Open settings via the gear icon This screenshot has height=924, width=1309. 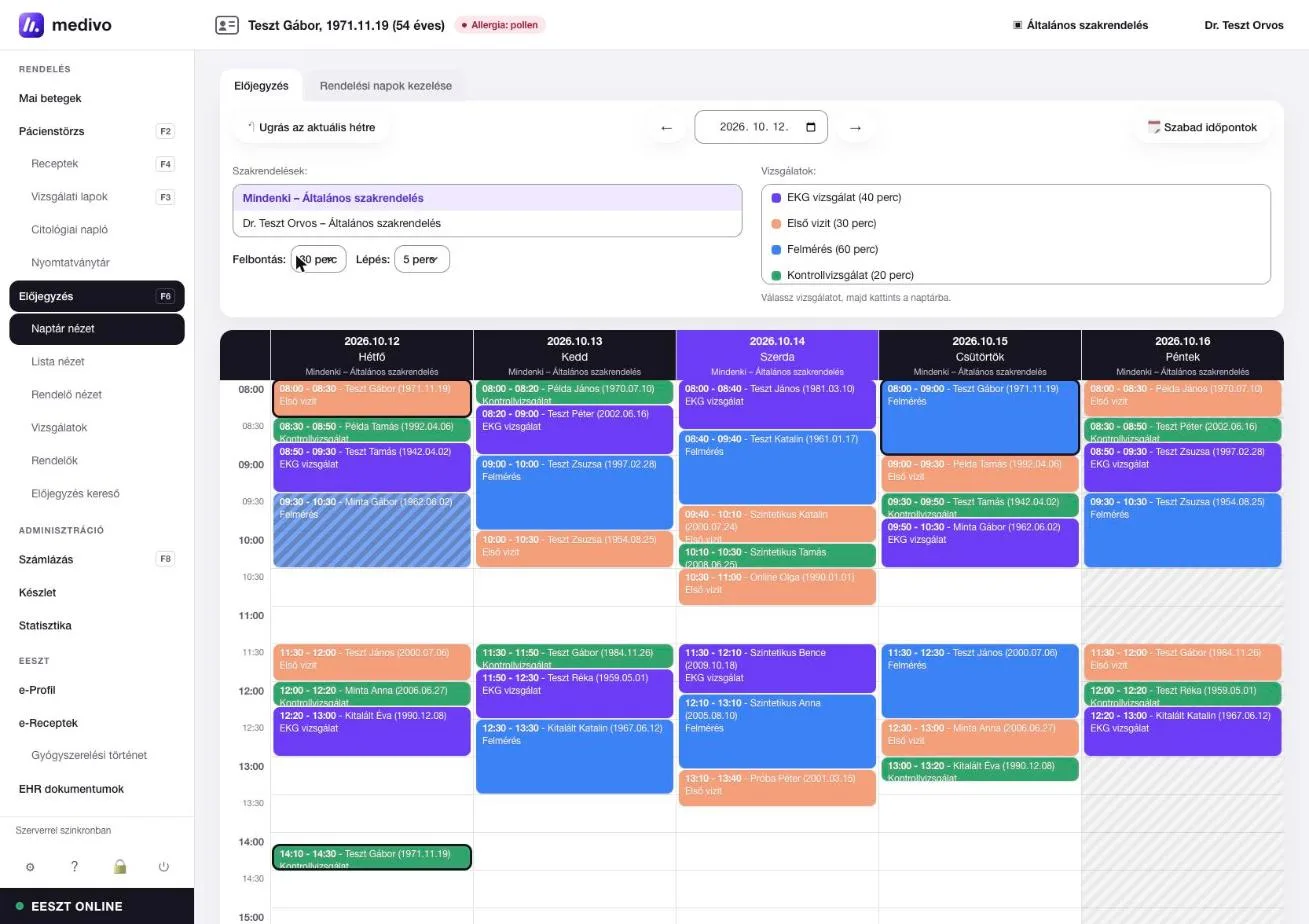tap(30, 867)
